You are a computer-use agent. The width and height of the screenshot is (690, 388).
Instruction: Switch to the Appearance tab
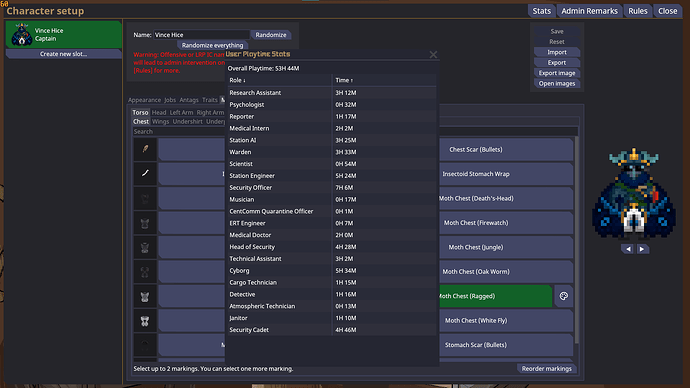tap(144, 100)
